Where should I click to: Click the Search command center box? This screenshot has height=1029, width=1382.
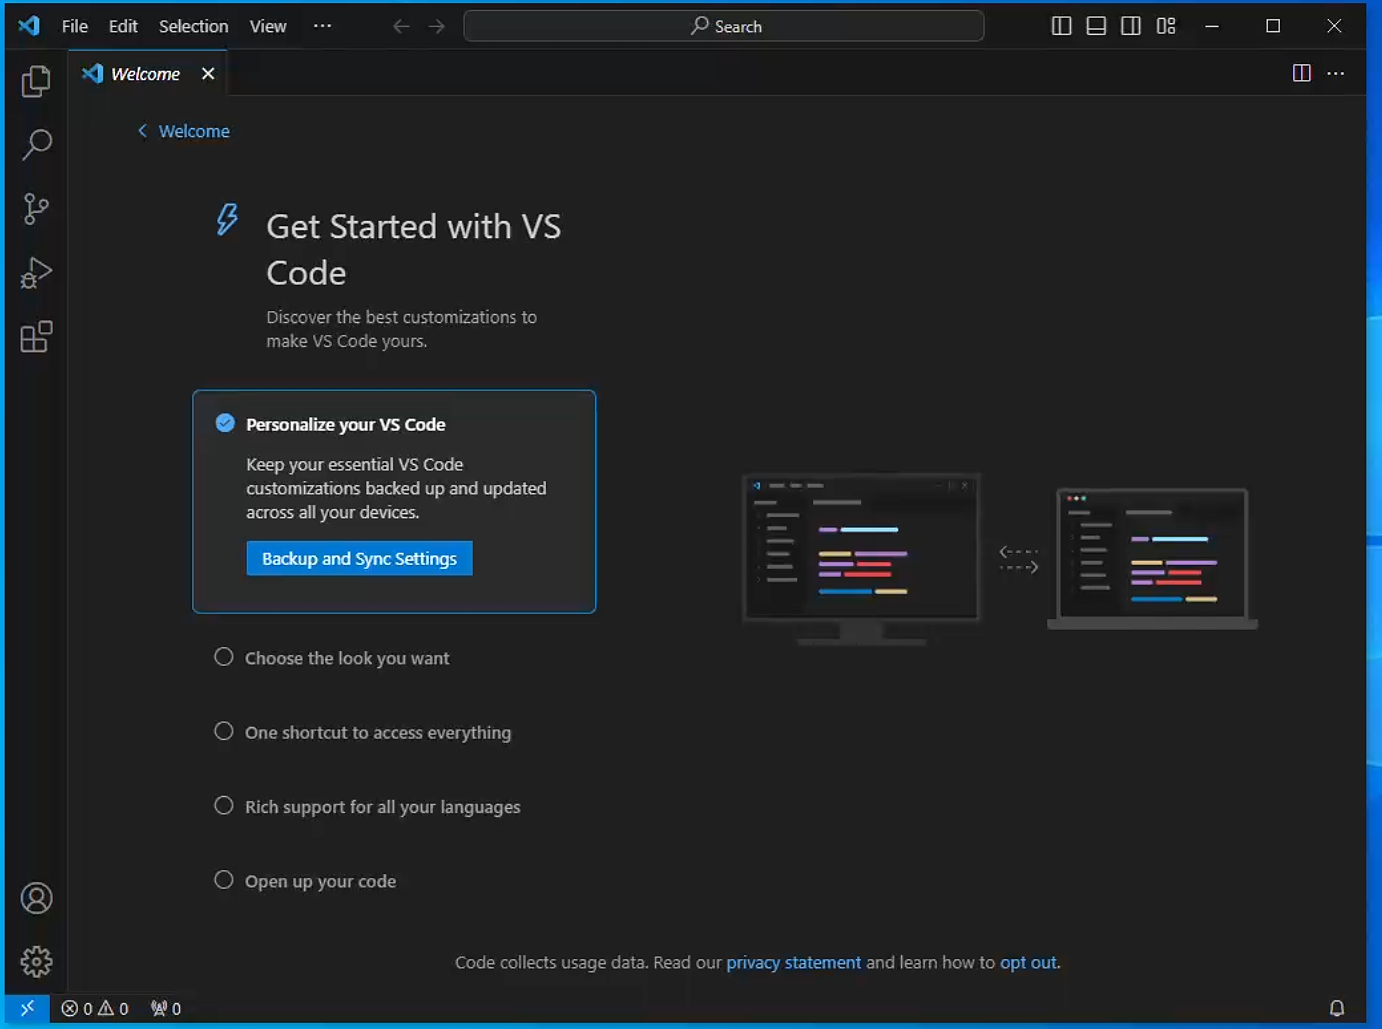click(x=724, y=26)
